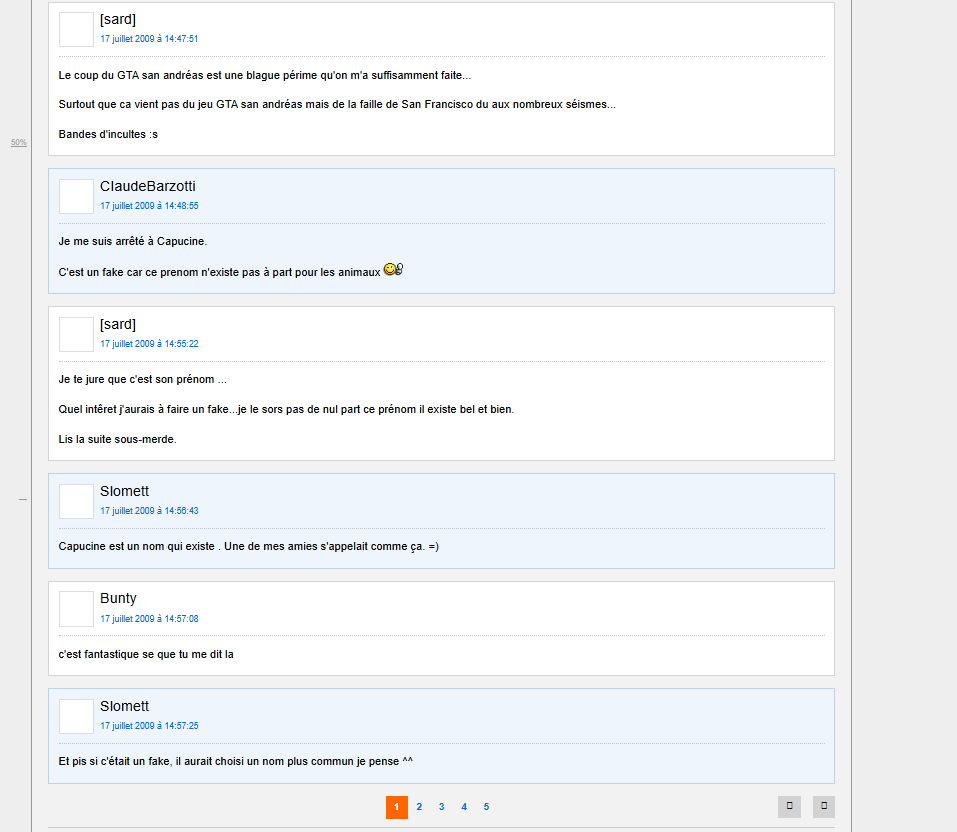Open the 17 juillet 2009 à 14:48:55 permalink
The width and height of the screenshot is (957, 832).
[x=150, y=206]
